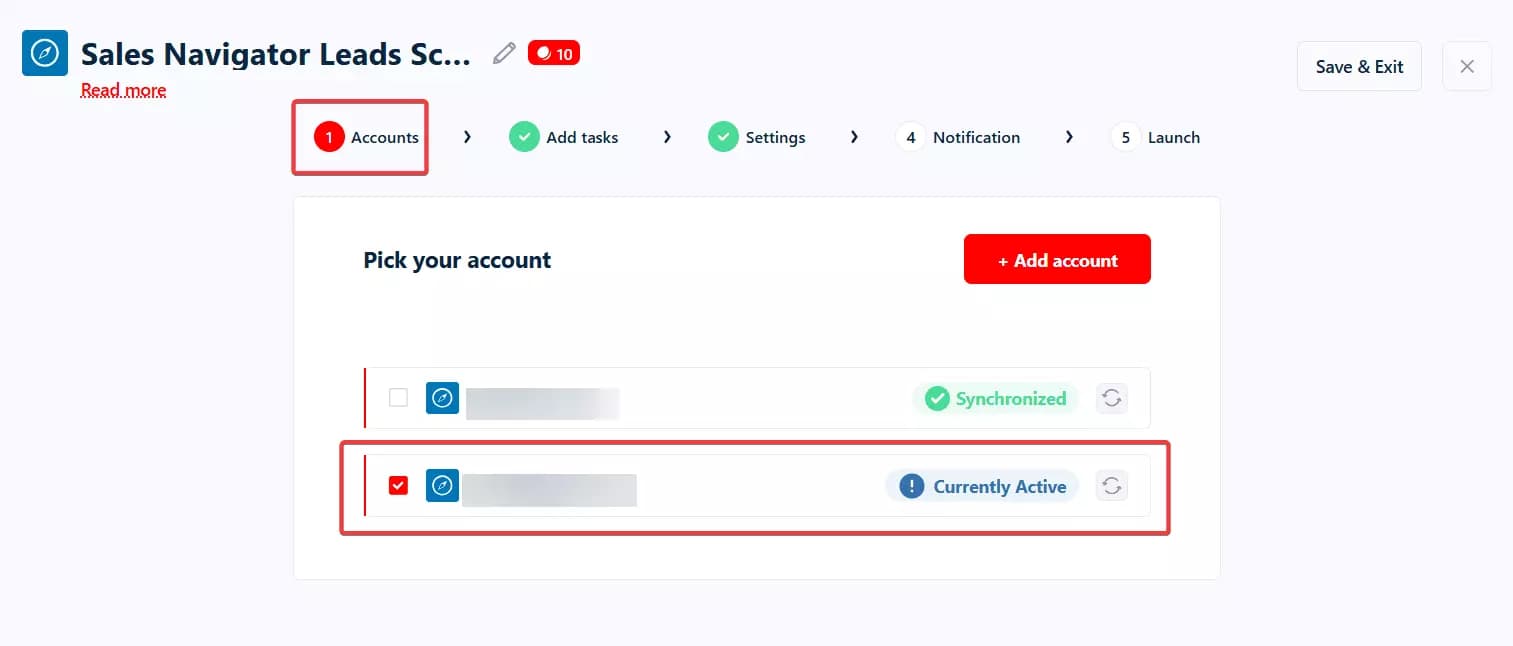Click the chevron before the Launch step
Image resolution: width=1513 pixels, height=646 pixels.
pyautogui.click(x=1070, y=136)
